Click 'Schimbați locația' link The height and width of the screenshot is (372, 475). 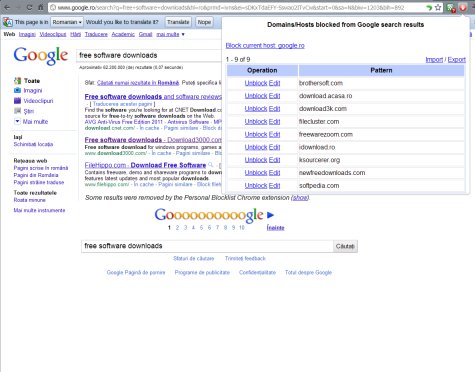tap(33, 144)
